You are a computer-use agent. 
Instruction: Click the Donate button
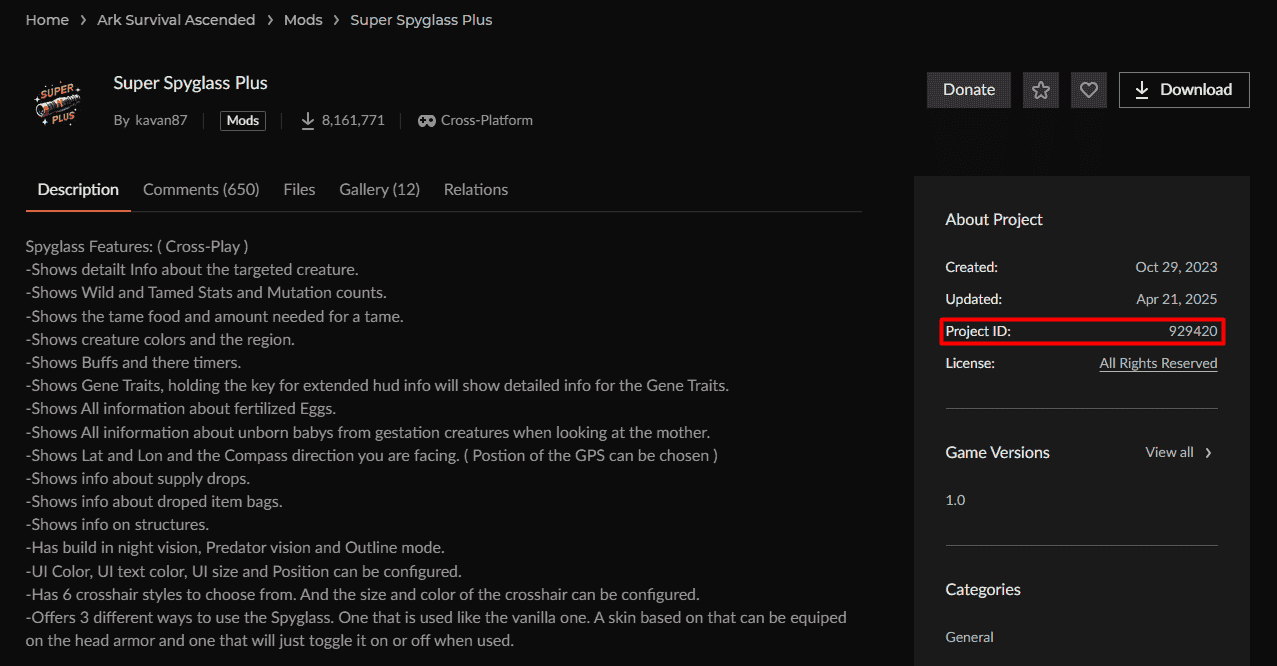point(968,90)
